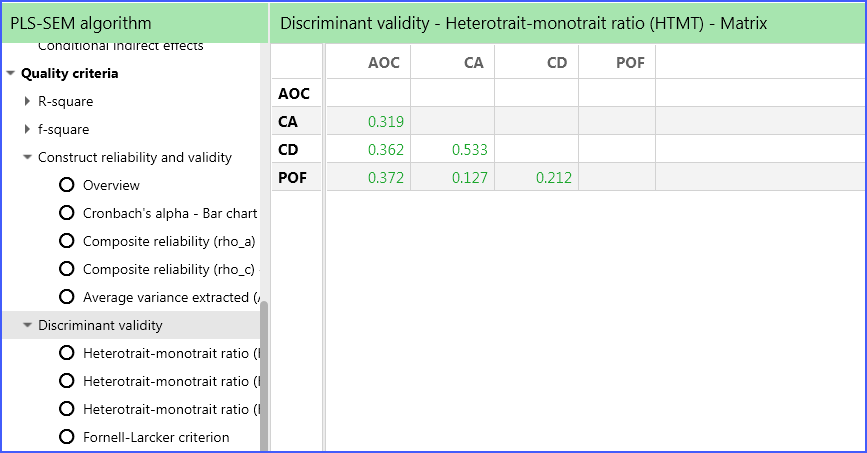
Task: Click the 0.533 HTMT value cell
Action: point(469,149)
